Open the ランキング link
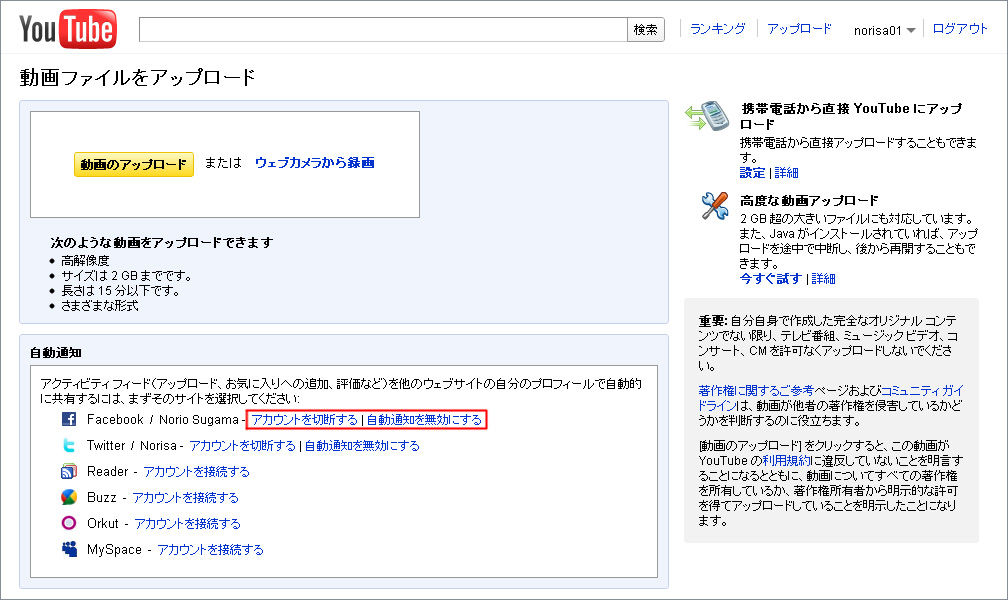This screenshot has width=1008, height=600. click(717, 29)
